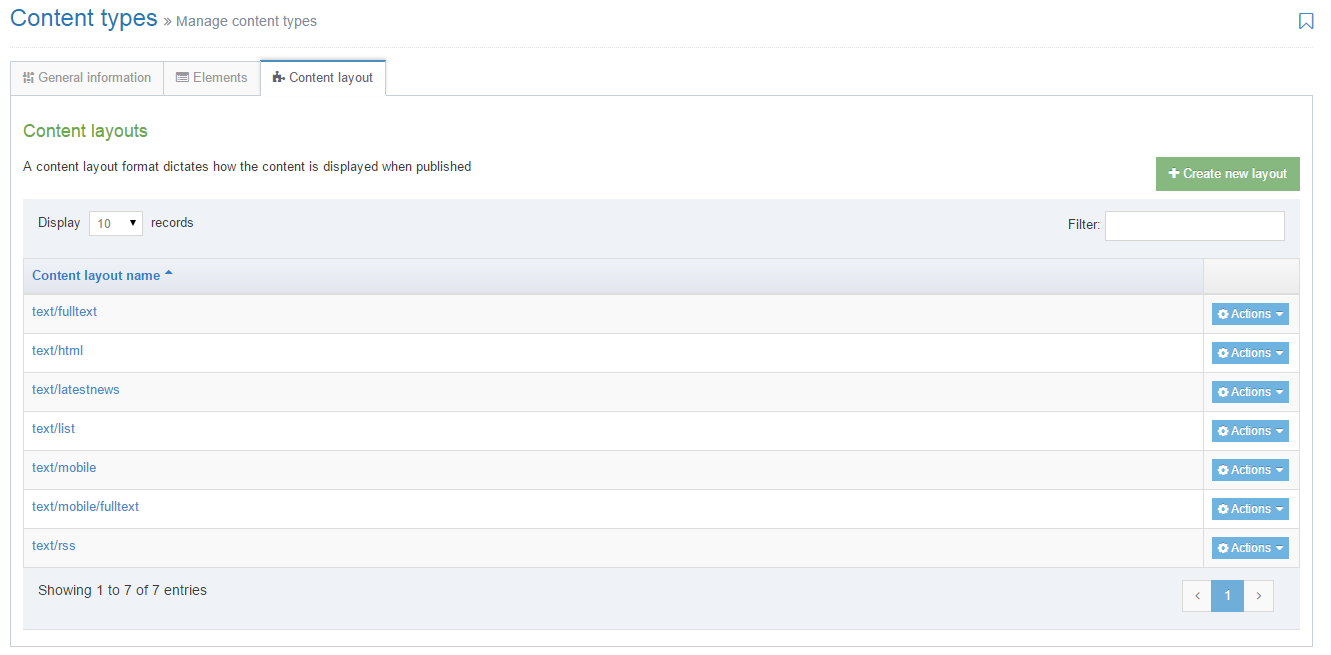The height and width of the screenshot is (655, 1331).
Task: Click the Create new layout button
Action: coord(1227,173)
